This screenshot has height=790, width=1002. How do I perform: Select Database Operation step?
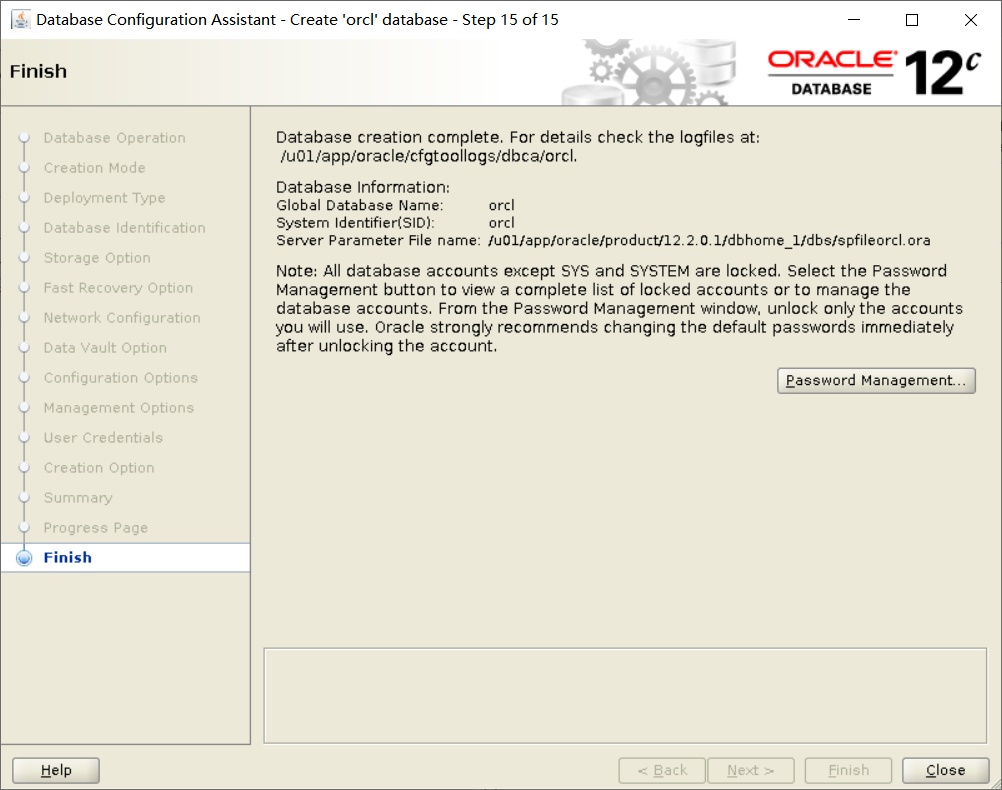114,138
